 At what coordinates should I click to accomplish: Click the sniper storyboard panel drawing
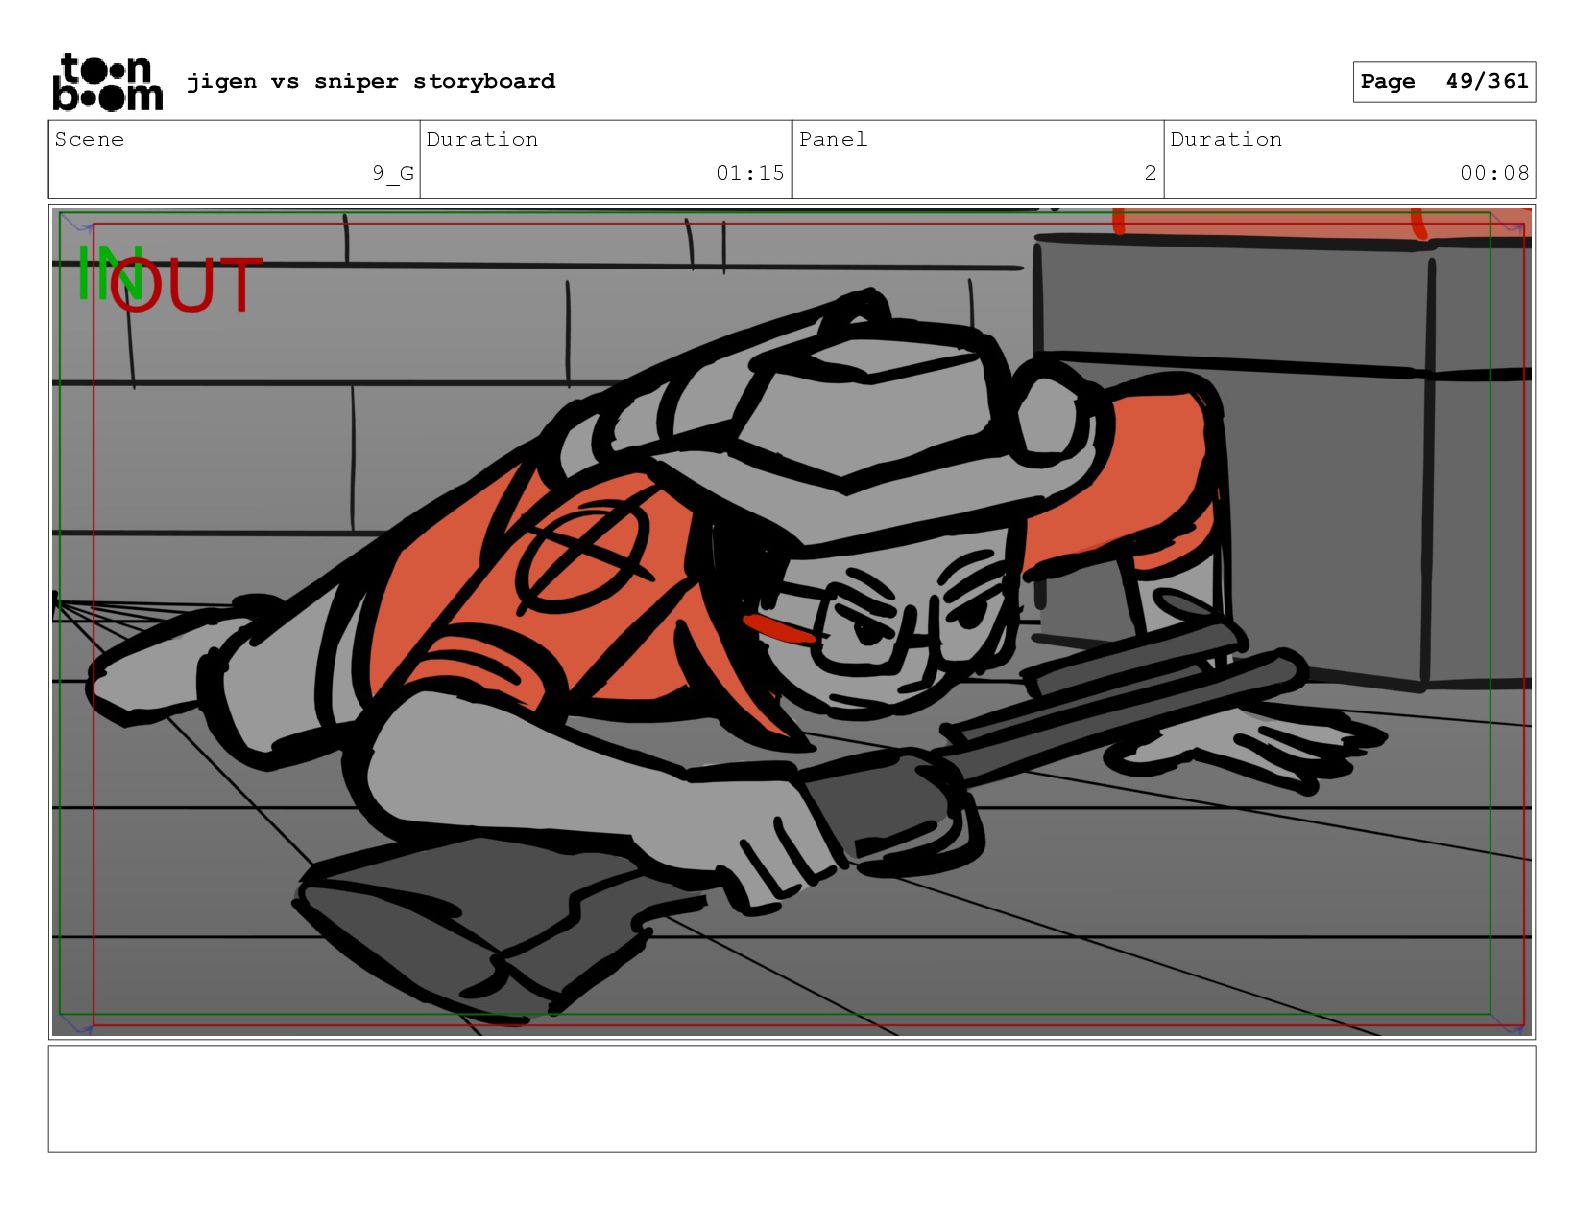point(792,622)
